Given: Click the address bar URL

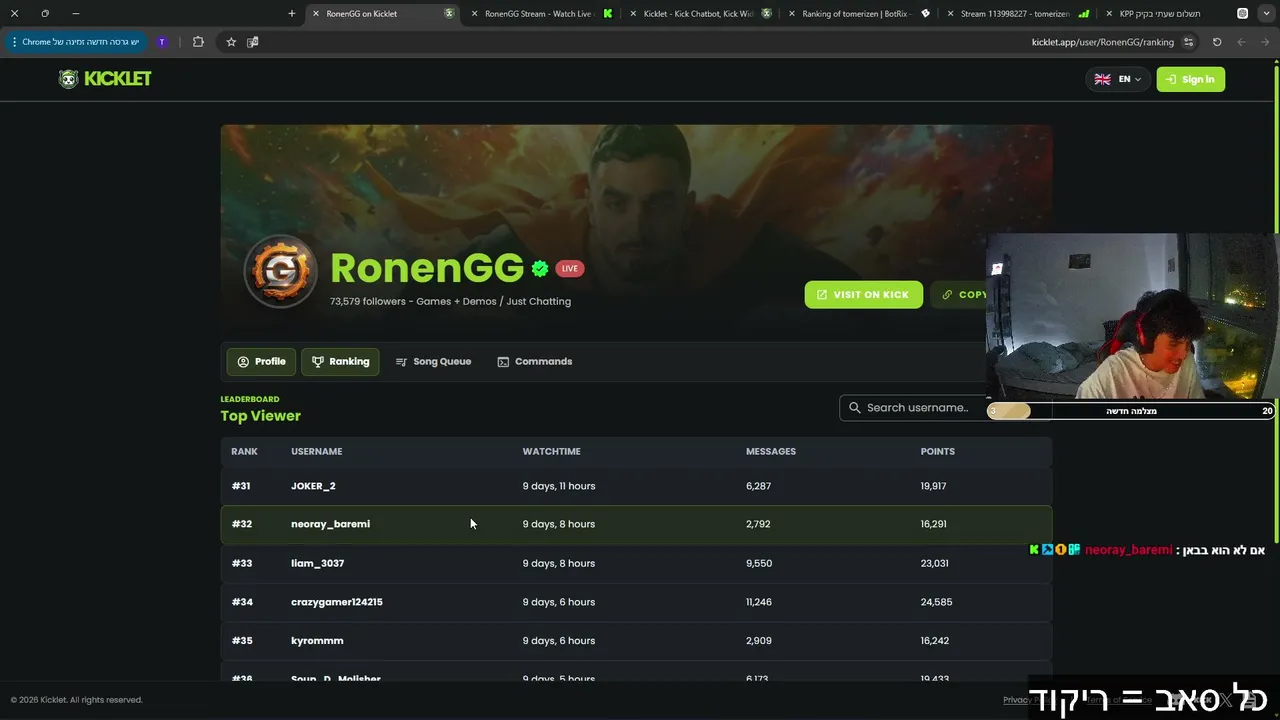Looking at the screenshot, I should click(1103, 42).
